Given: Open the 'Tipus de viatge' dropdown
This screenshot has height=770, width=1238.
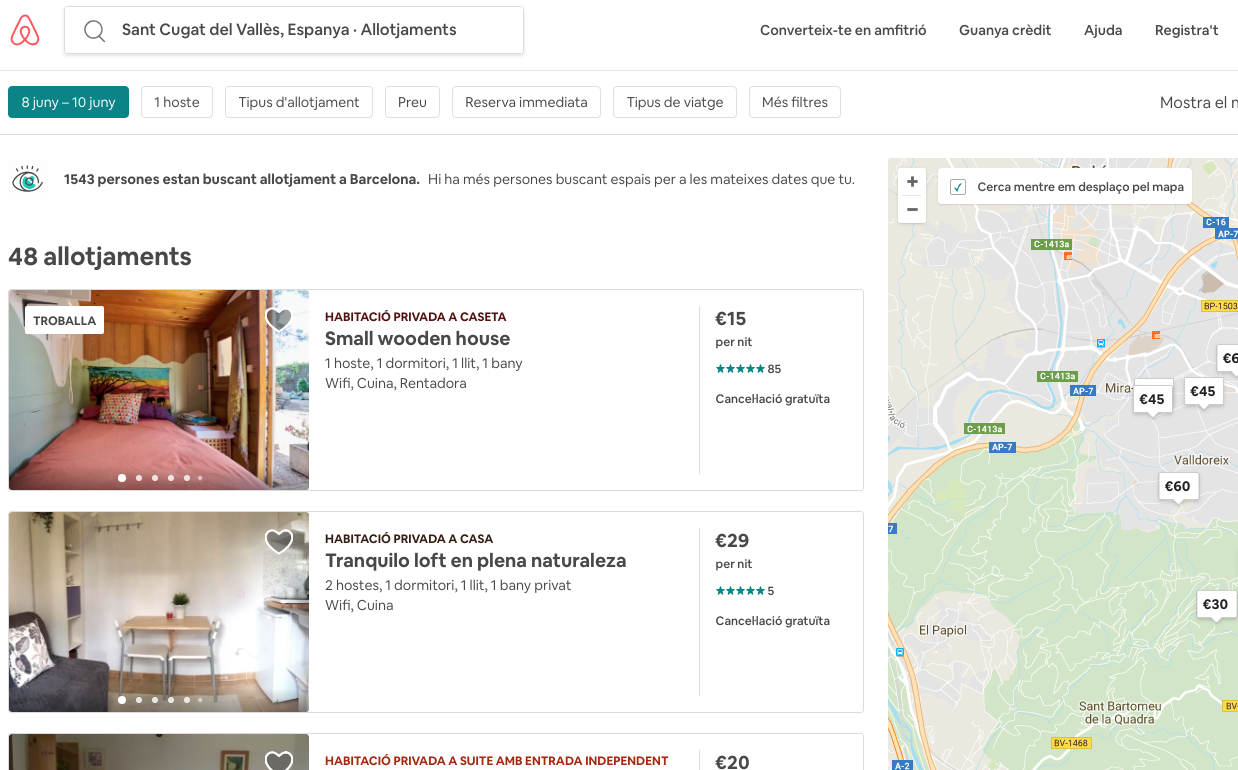Looking at the screenshot, I should click(674, 101).
